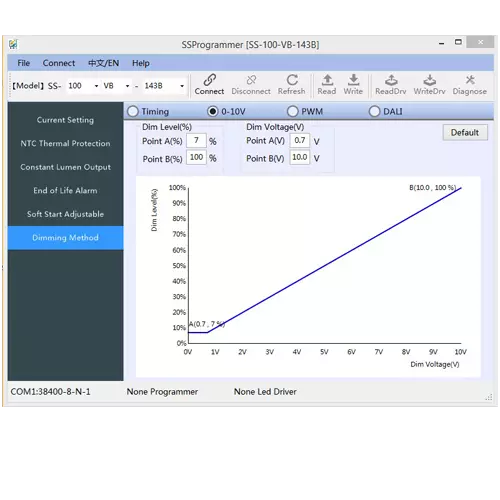Click the WriteDrv toolbar icon
The height and width of the screenshot is (500, 500).
tap(430, 80)
